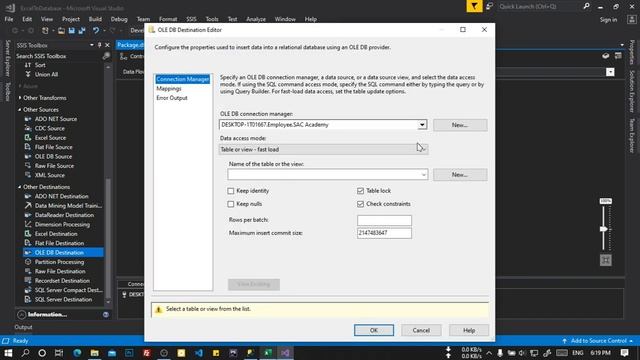Select the Sort transform in toolbox

click(40, 65)
